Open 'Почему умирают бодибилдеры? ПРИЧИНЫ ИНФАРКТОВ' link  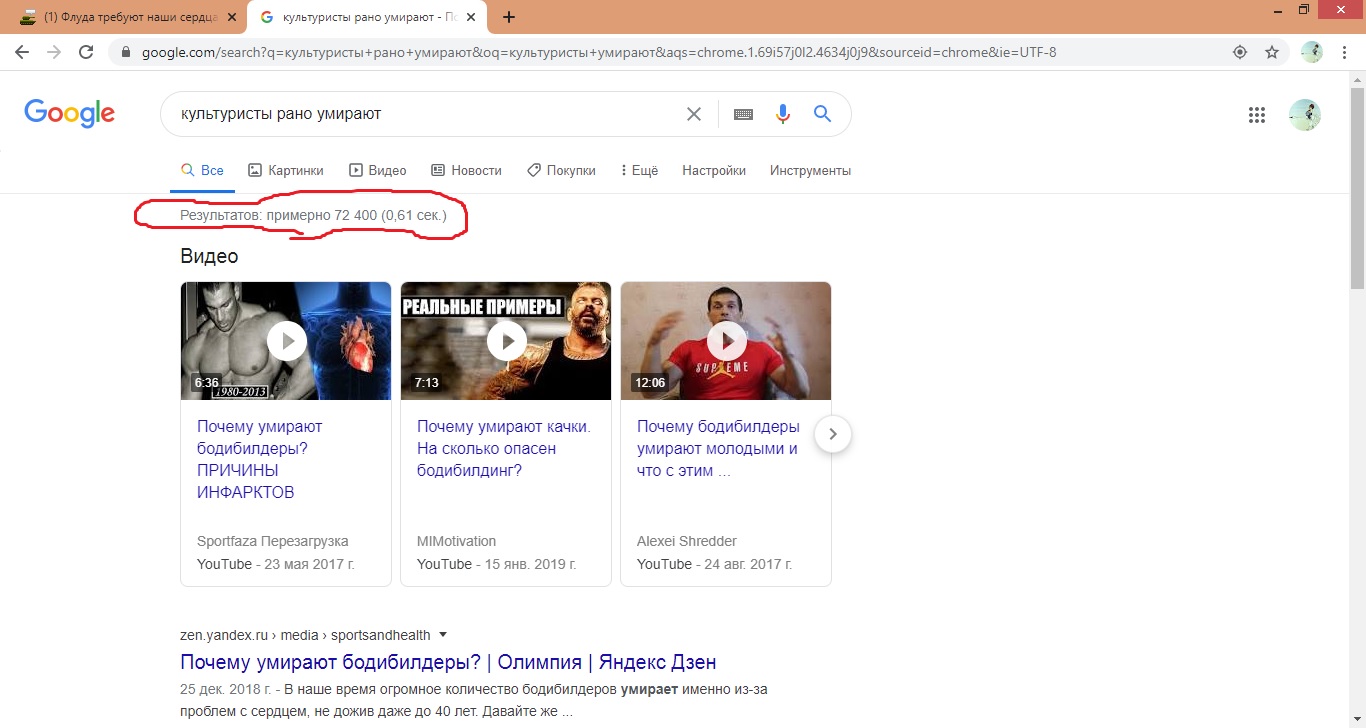coord(260,459)
